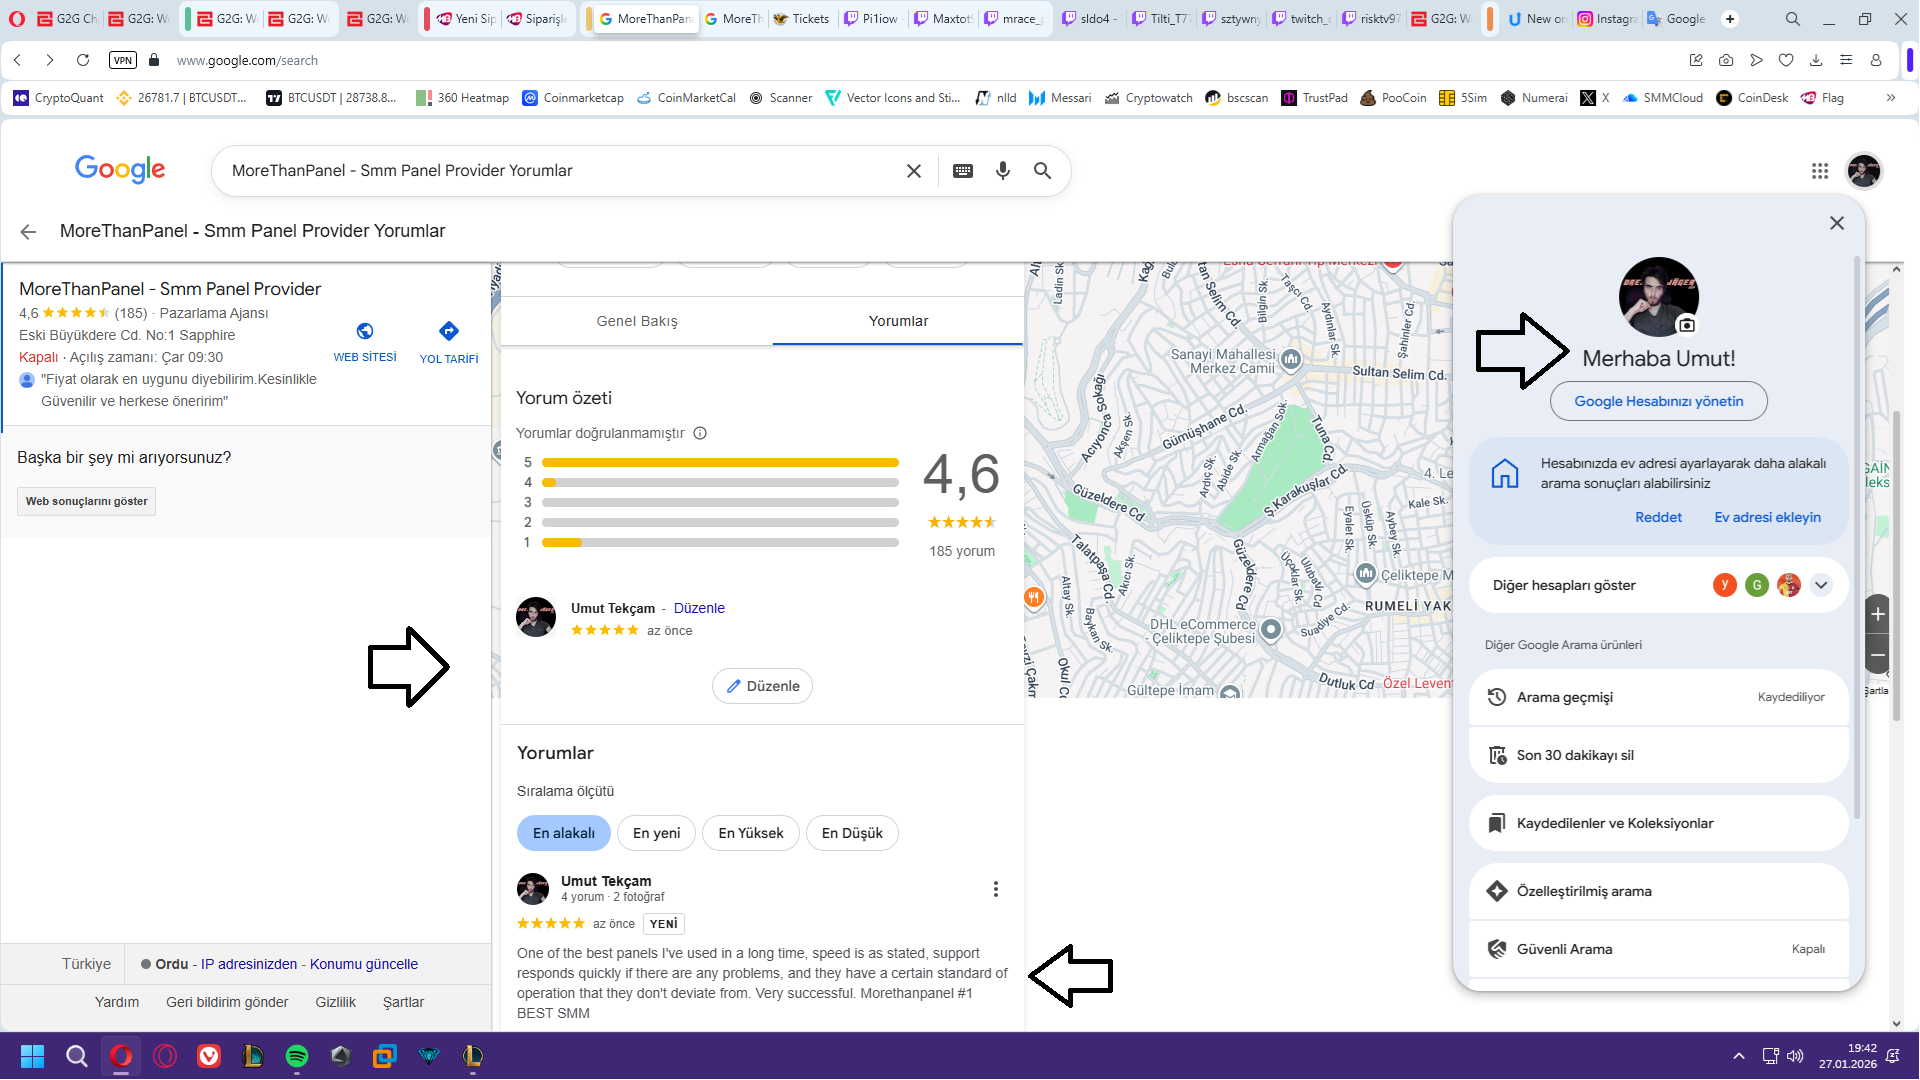Screen dimensions: 1920x1080
Task: Switch to the Yeni Sip browser tab
Action: (466, 19)
